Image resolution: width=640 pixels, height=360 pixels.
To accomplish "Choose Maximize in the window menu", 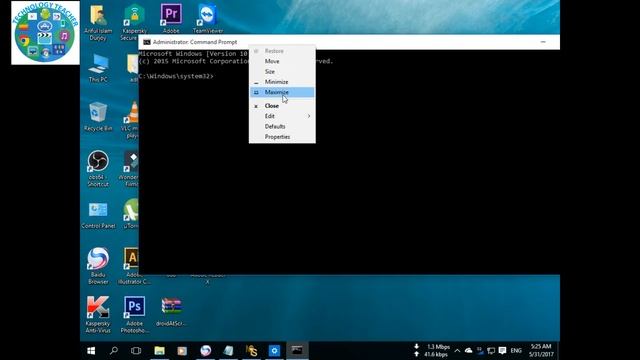I will click(282, 92).
